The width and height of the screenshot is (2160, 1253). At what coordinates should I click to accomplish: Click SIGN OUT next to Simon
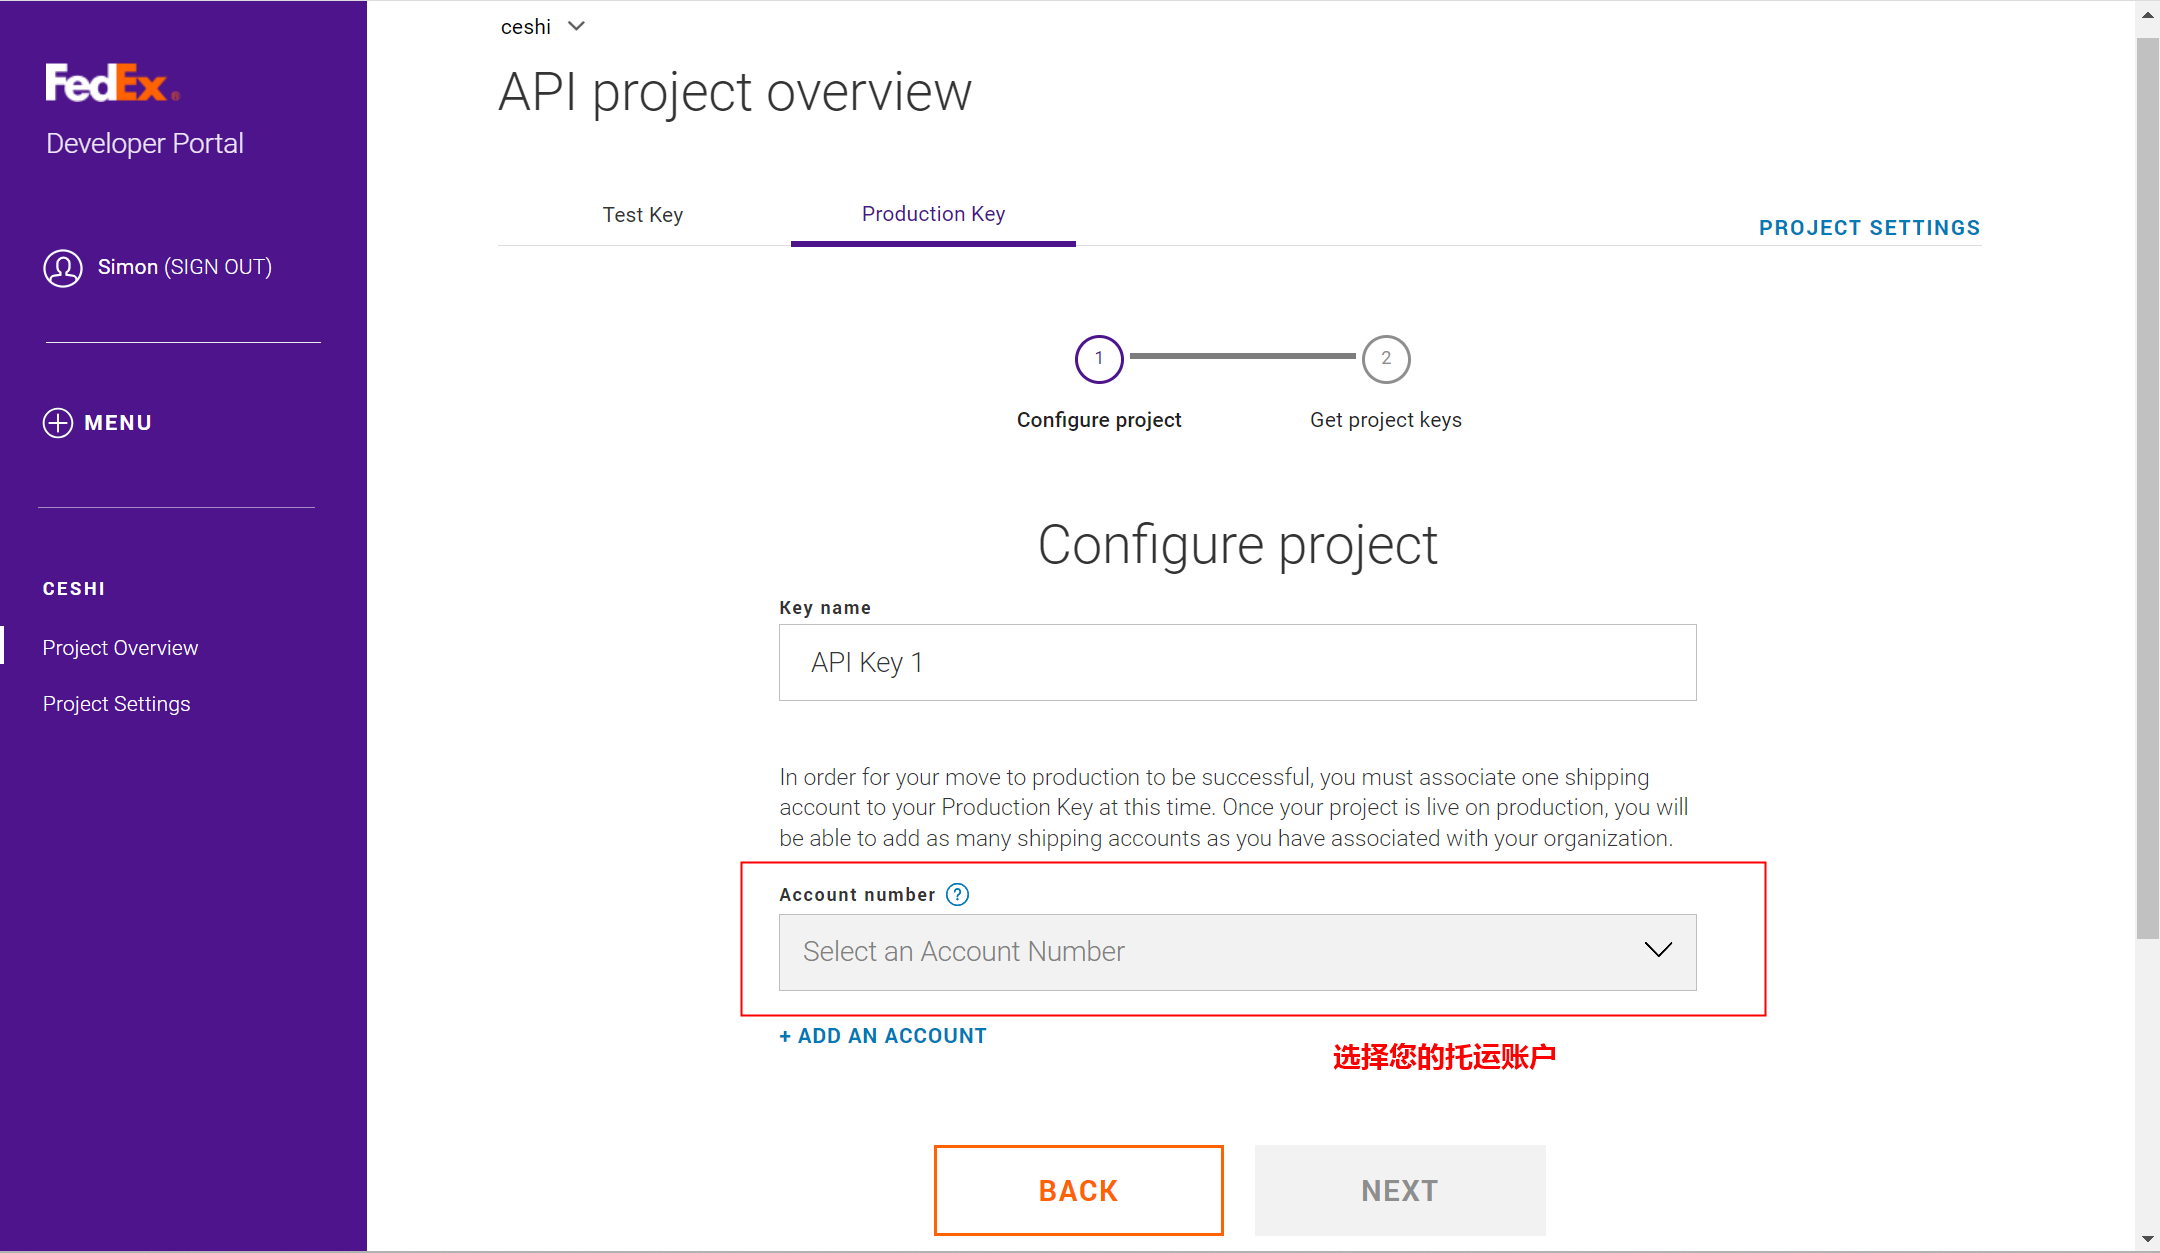[218, 267]
